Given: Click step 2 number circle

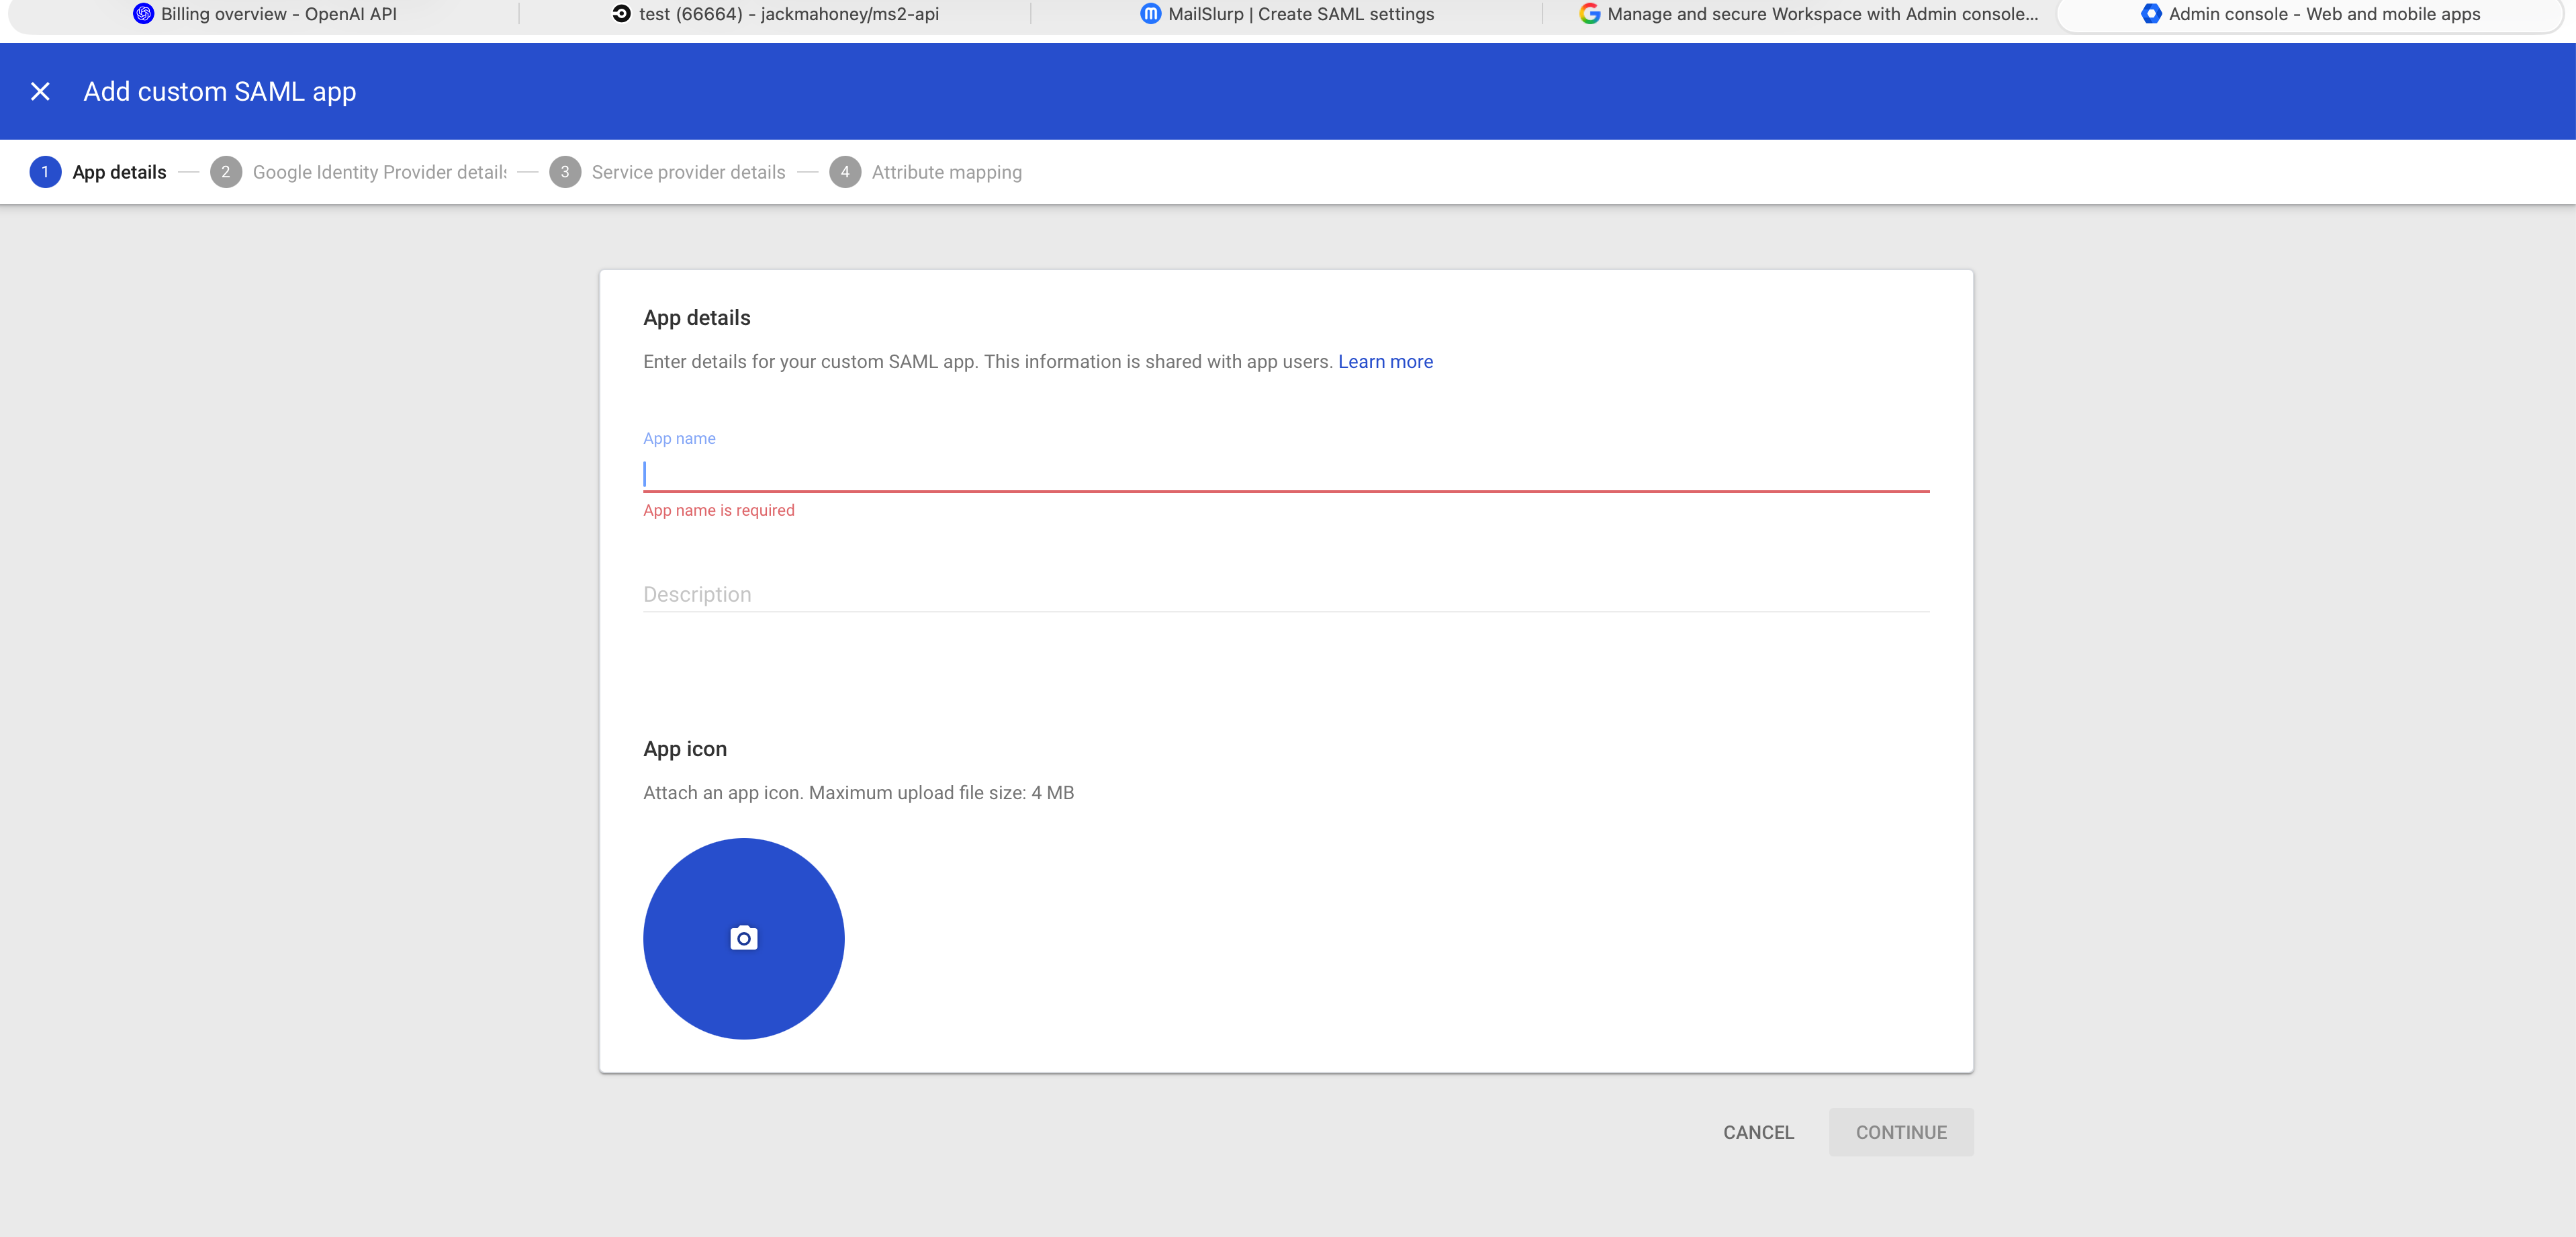Looking at the screenshot, I should point(226,172).
